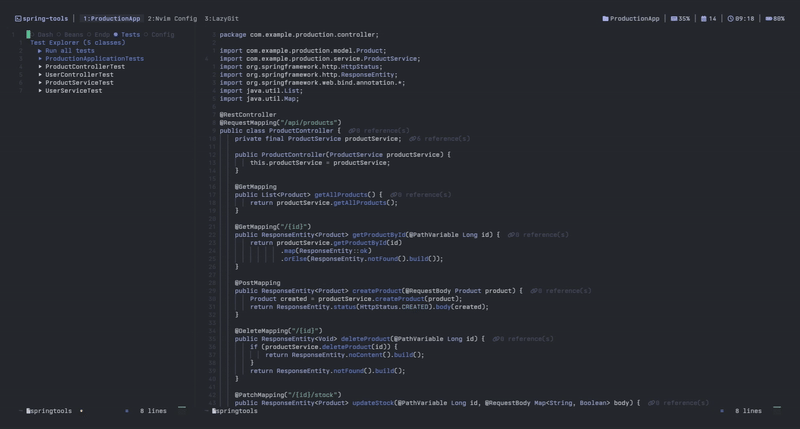Viewport: 800px width, 429px height.
Task: Click reference lens icon after getProductById method
Action: point(511,235)
